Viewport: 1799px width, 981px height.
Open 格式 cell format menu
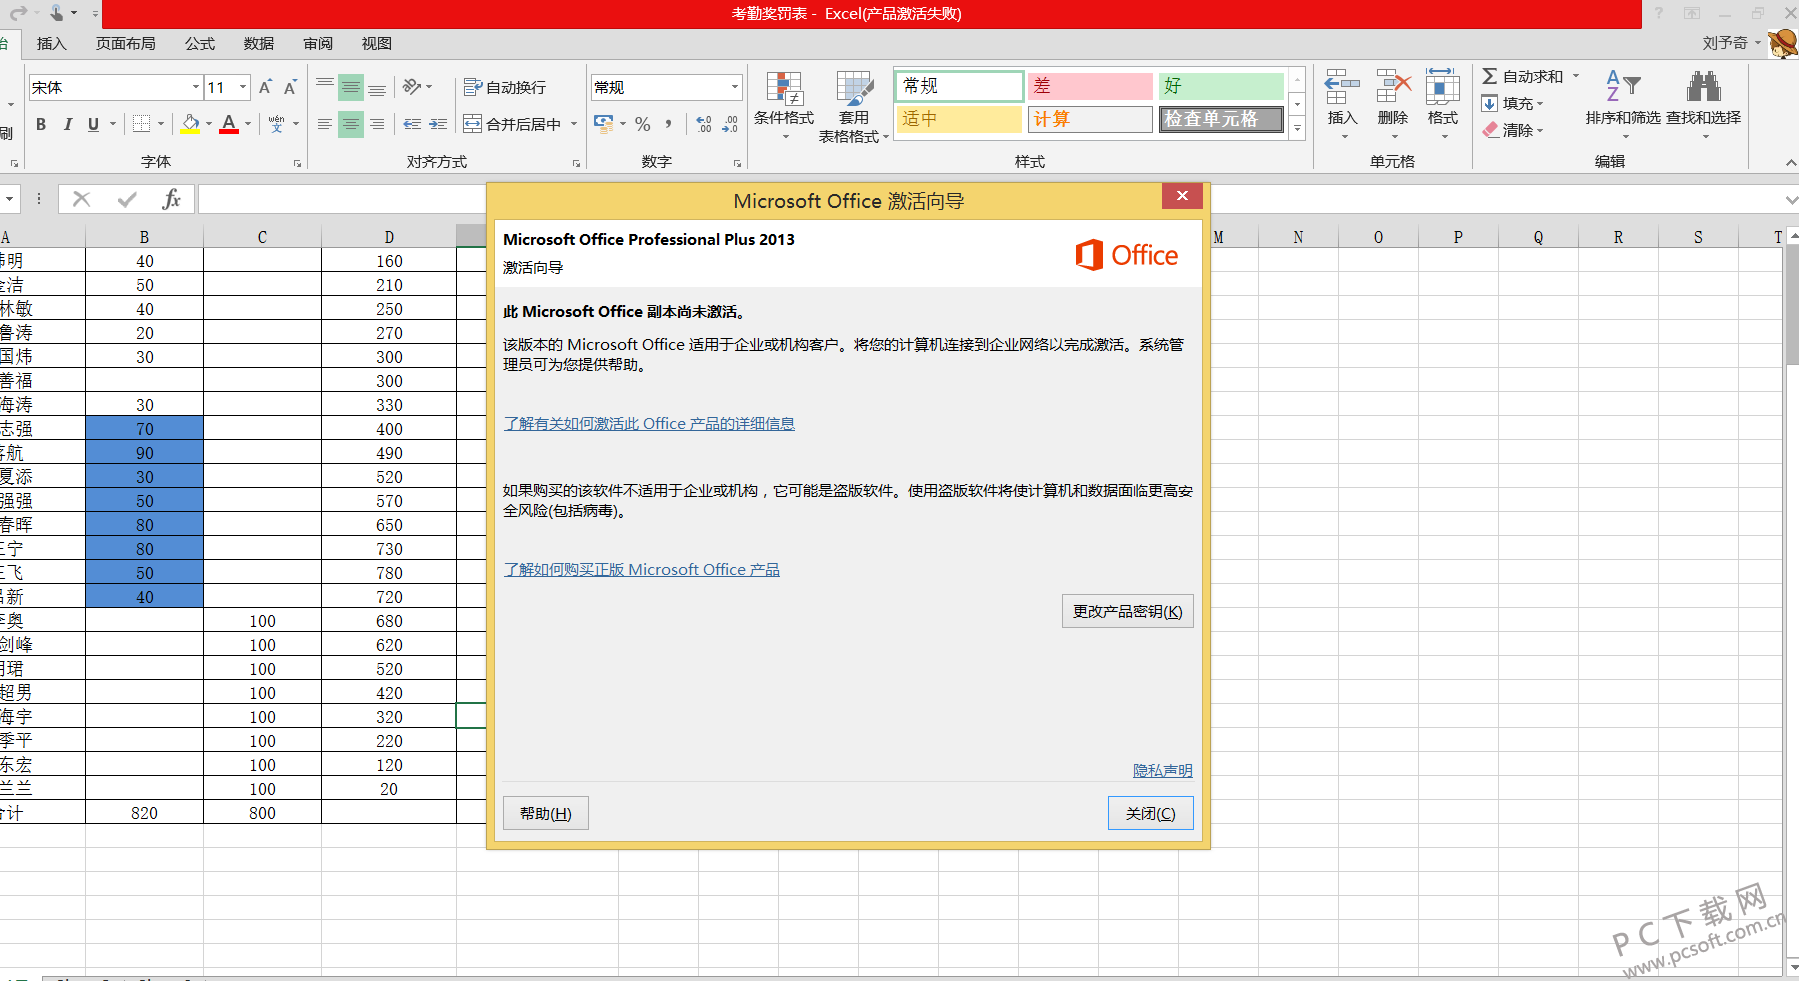click(x=1443, y=104)
